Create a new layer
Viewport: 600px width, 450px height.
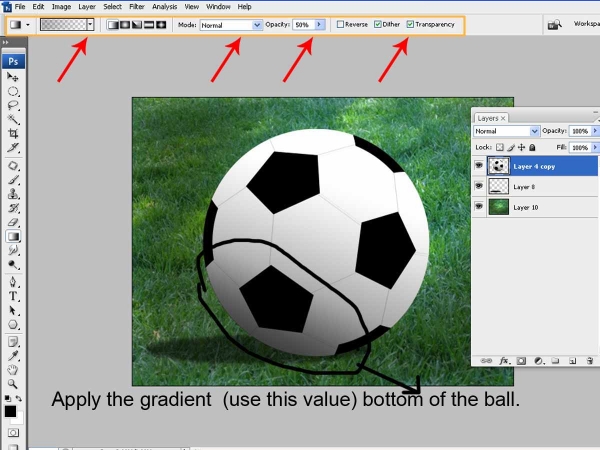572,360
